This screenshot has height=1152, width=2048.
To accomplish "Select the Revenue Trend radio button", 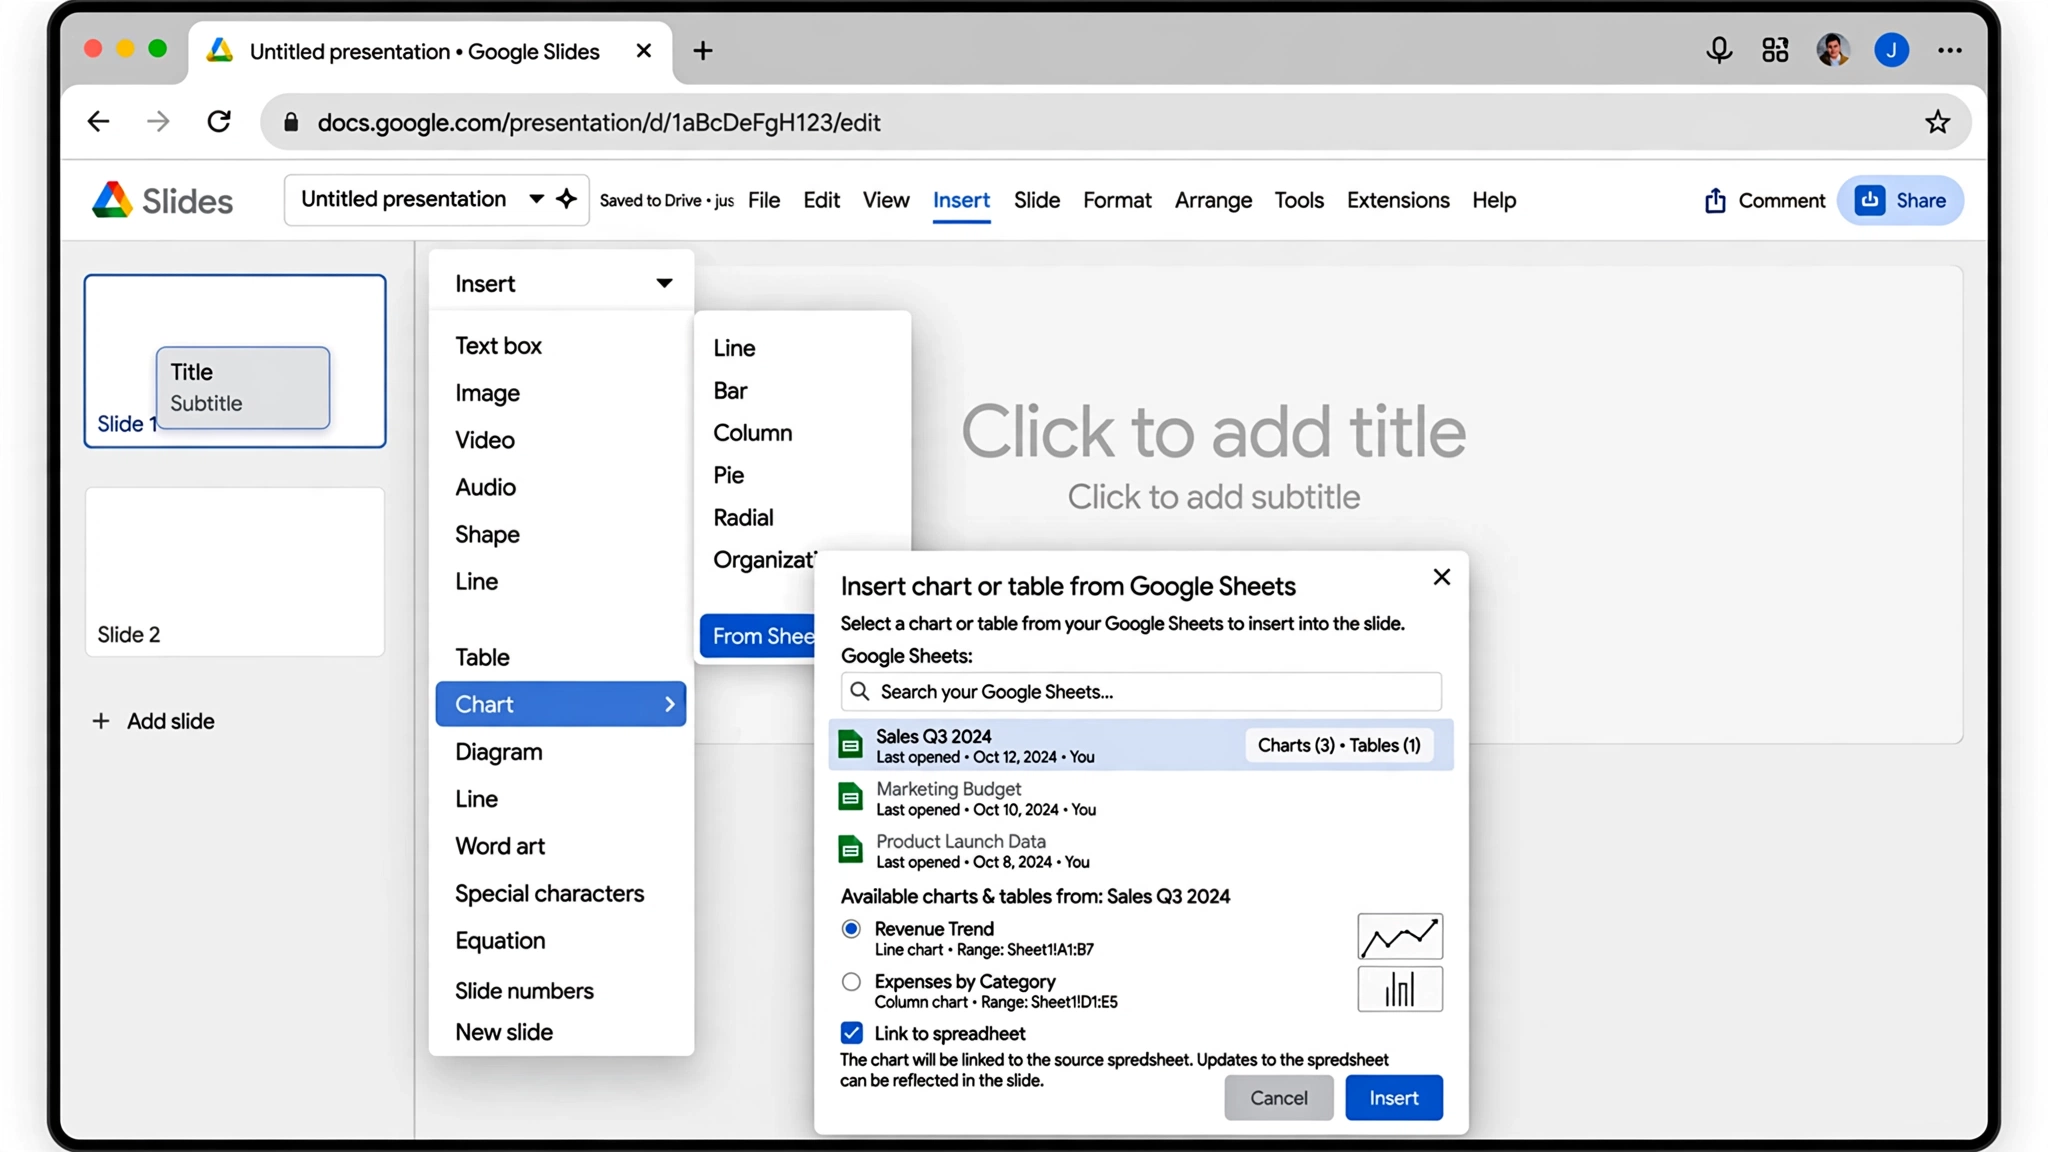I will 851,929.
